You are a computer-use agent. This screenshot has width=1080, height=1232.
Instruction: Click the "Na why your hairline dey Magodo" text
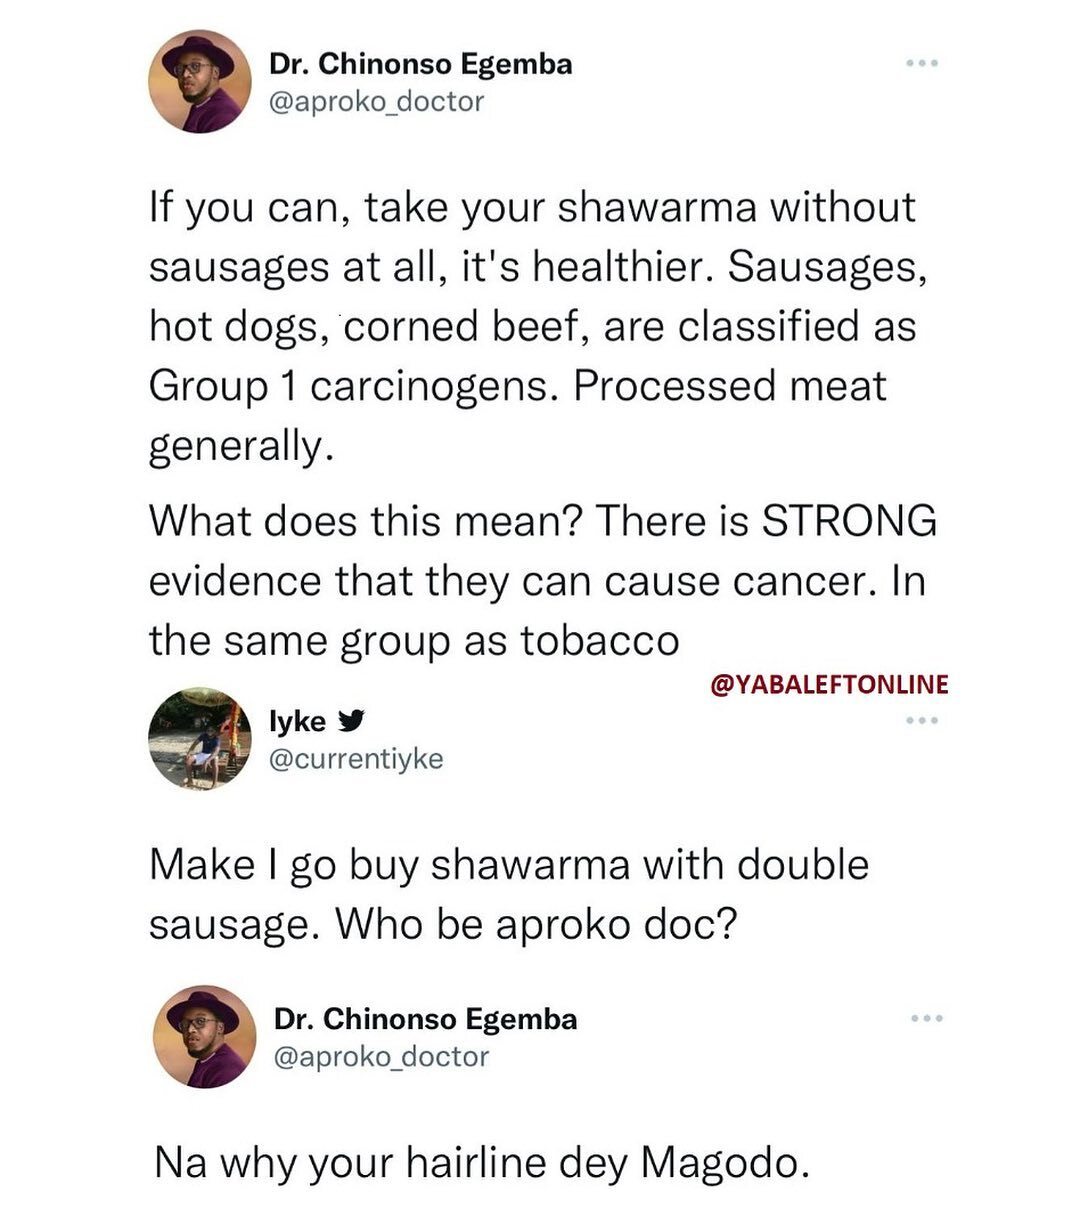(480, 1162)
